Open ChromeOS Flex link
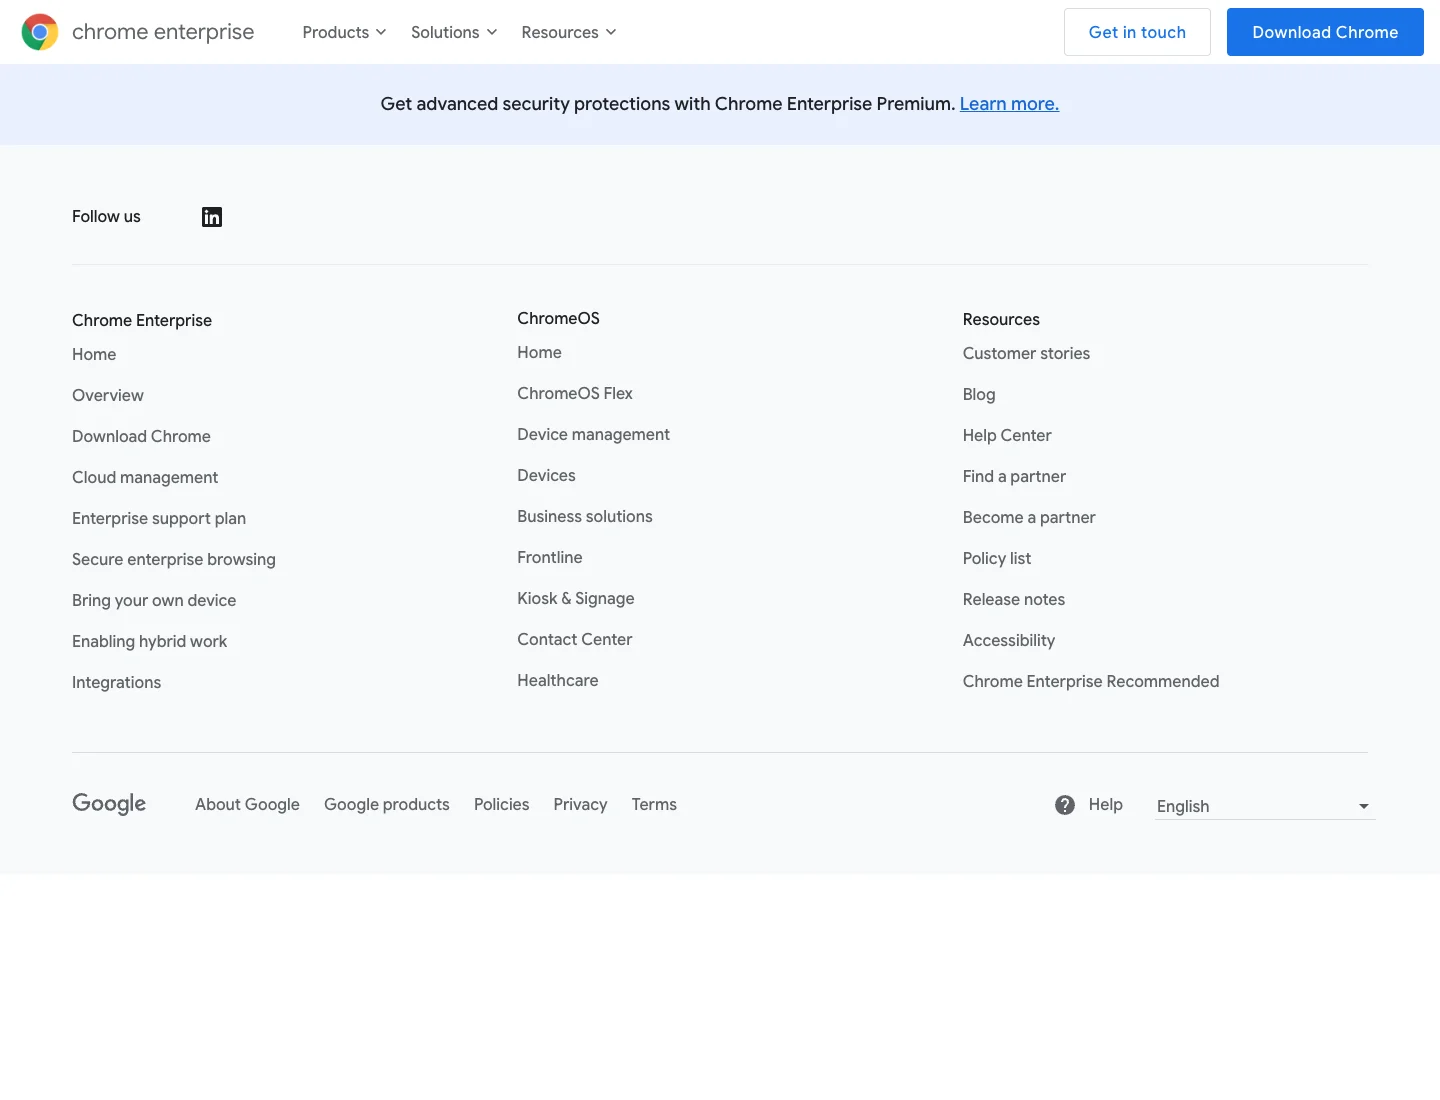This screenshot has width=1440, height=1100. point(575,393)
